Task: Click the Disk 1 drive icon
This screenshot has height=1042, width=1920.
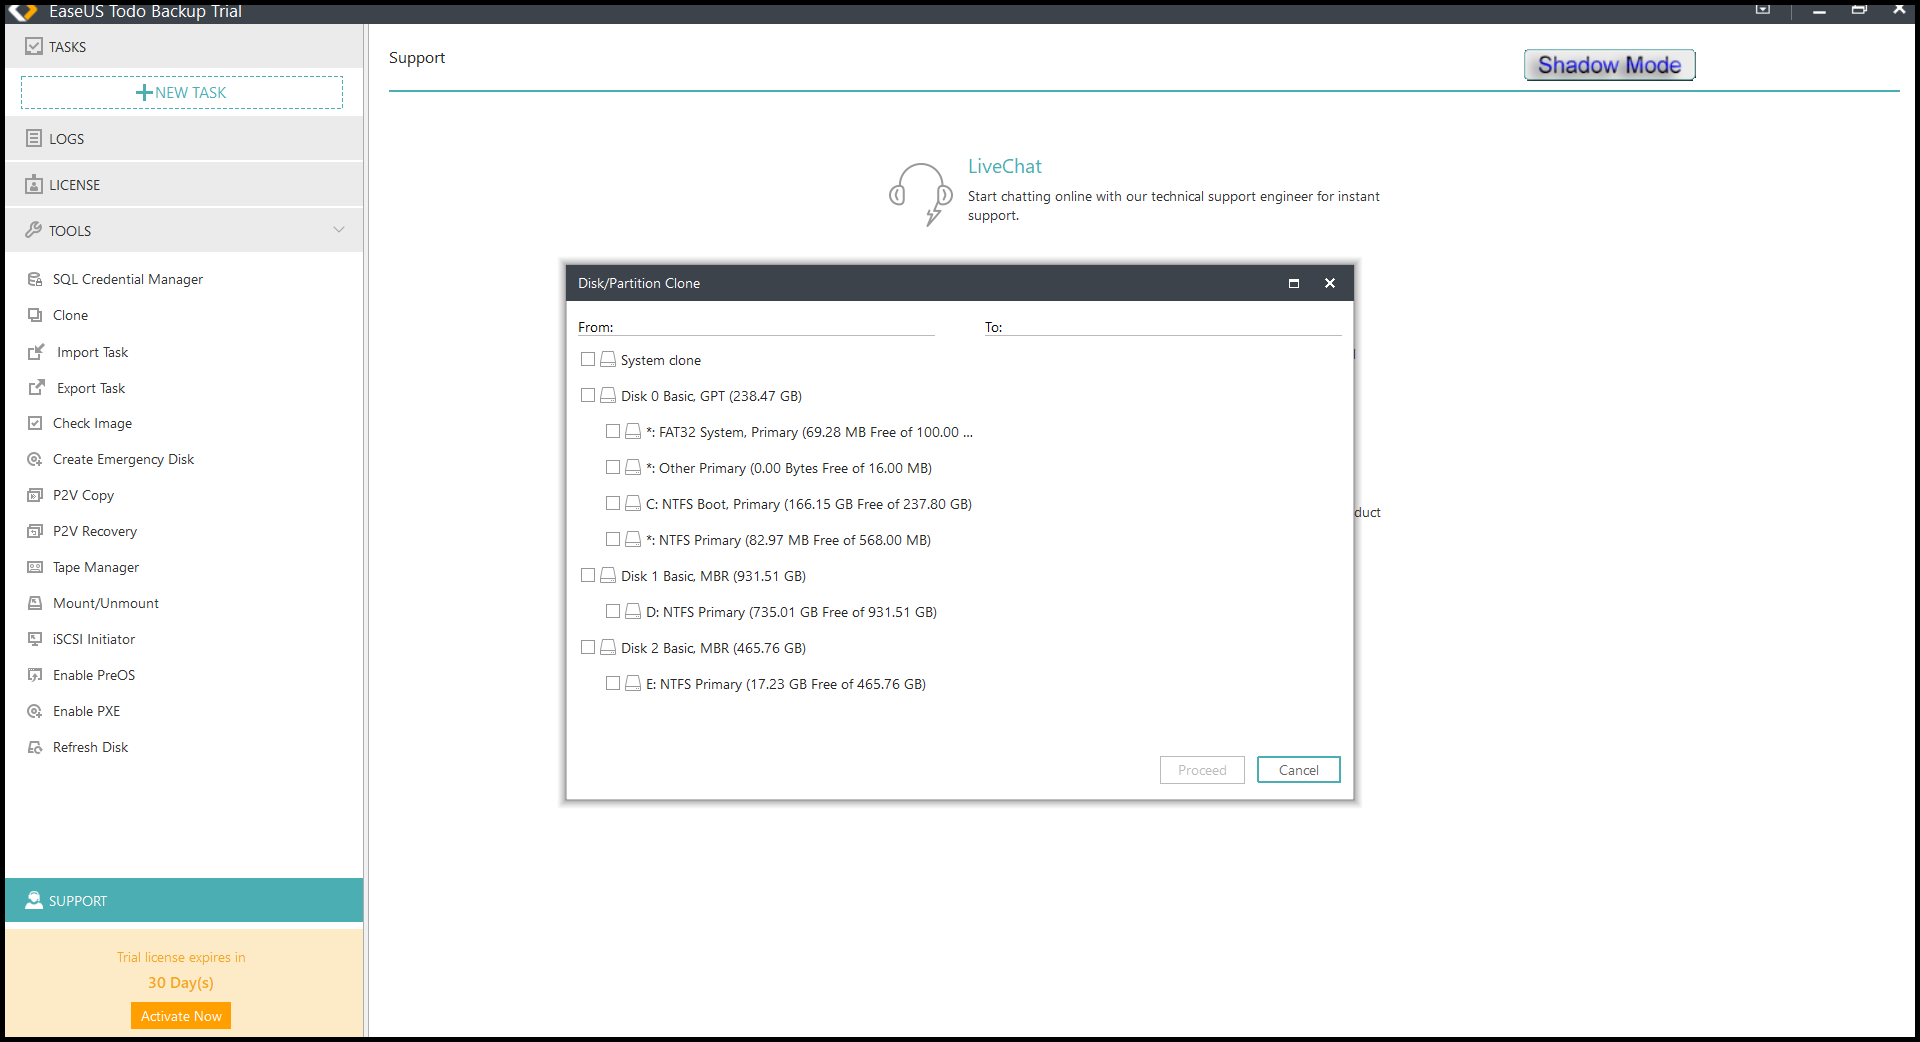Action: point(608,575)
